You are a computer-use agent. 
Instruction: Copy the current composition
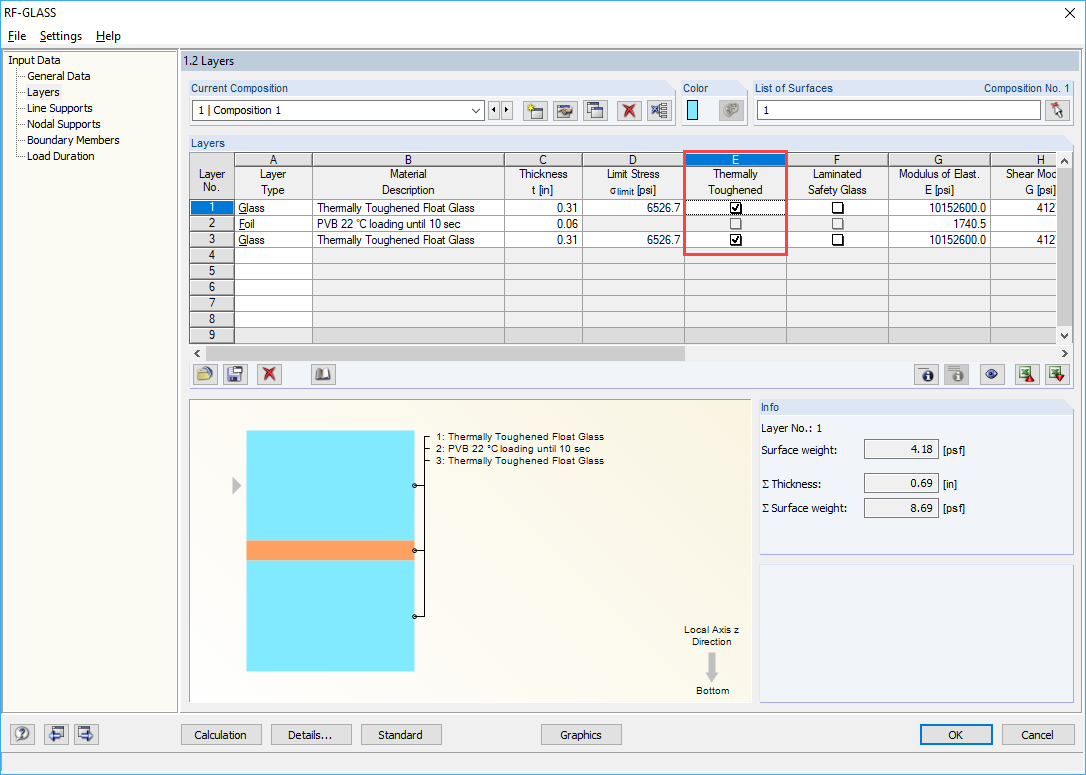[x=595, y=110]
